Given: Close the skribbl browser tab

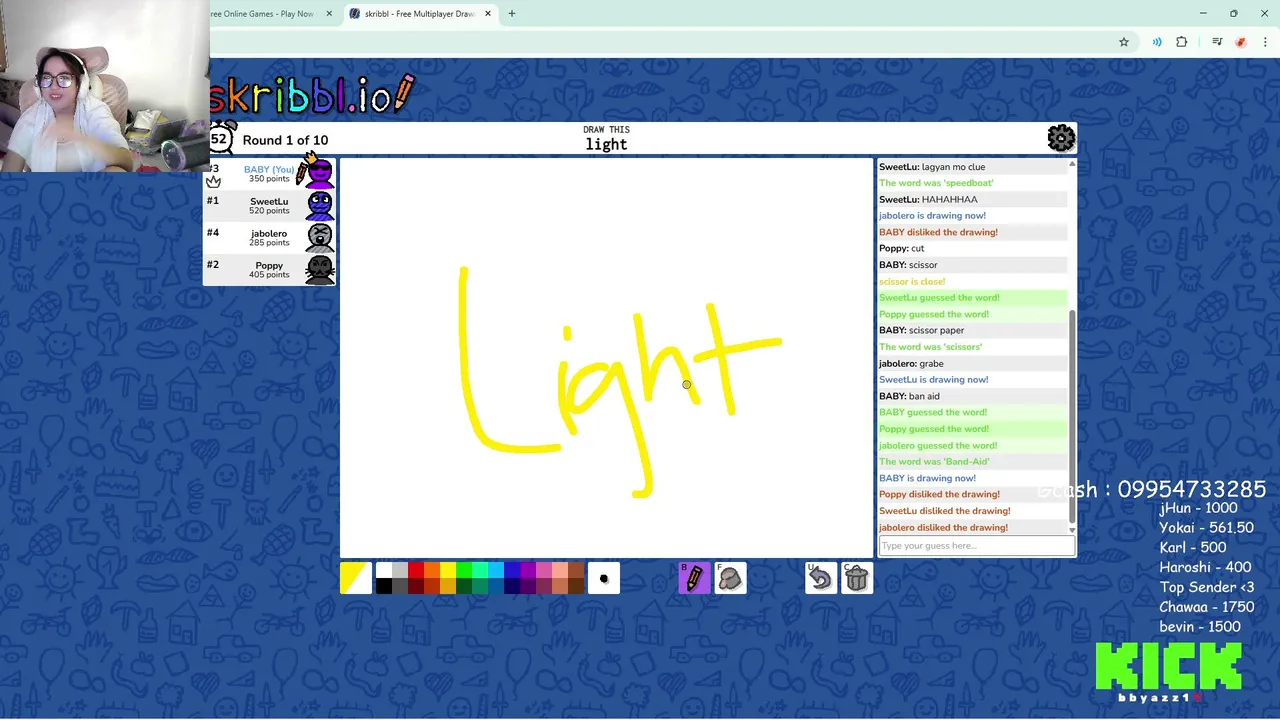Looking at the screenshot, I should click(487, 14).
